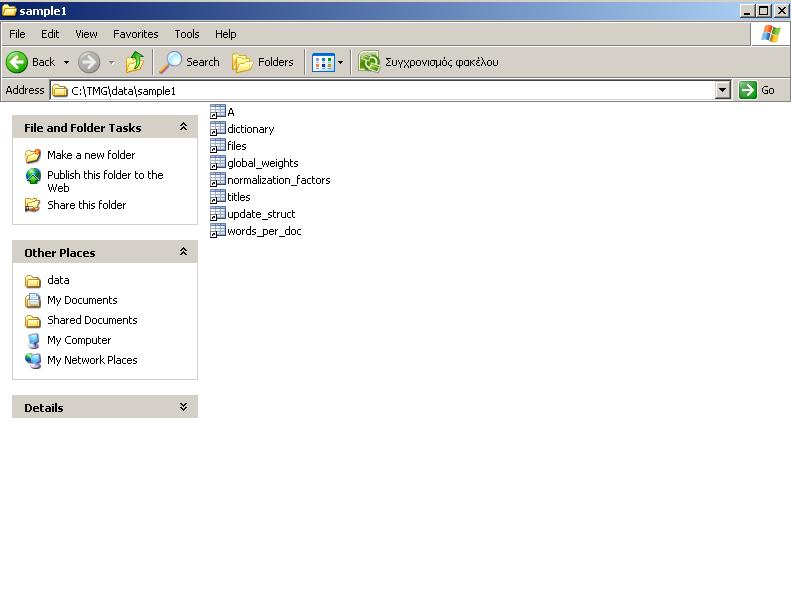Screen dimensions: 791x594
Task: Expand the Details panel
Action: point(183,407)
